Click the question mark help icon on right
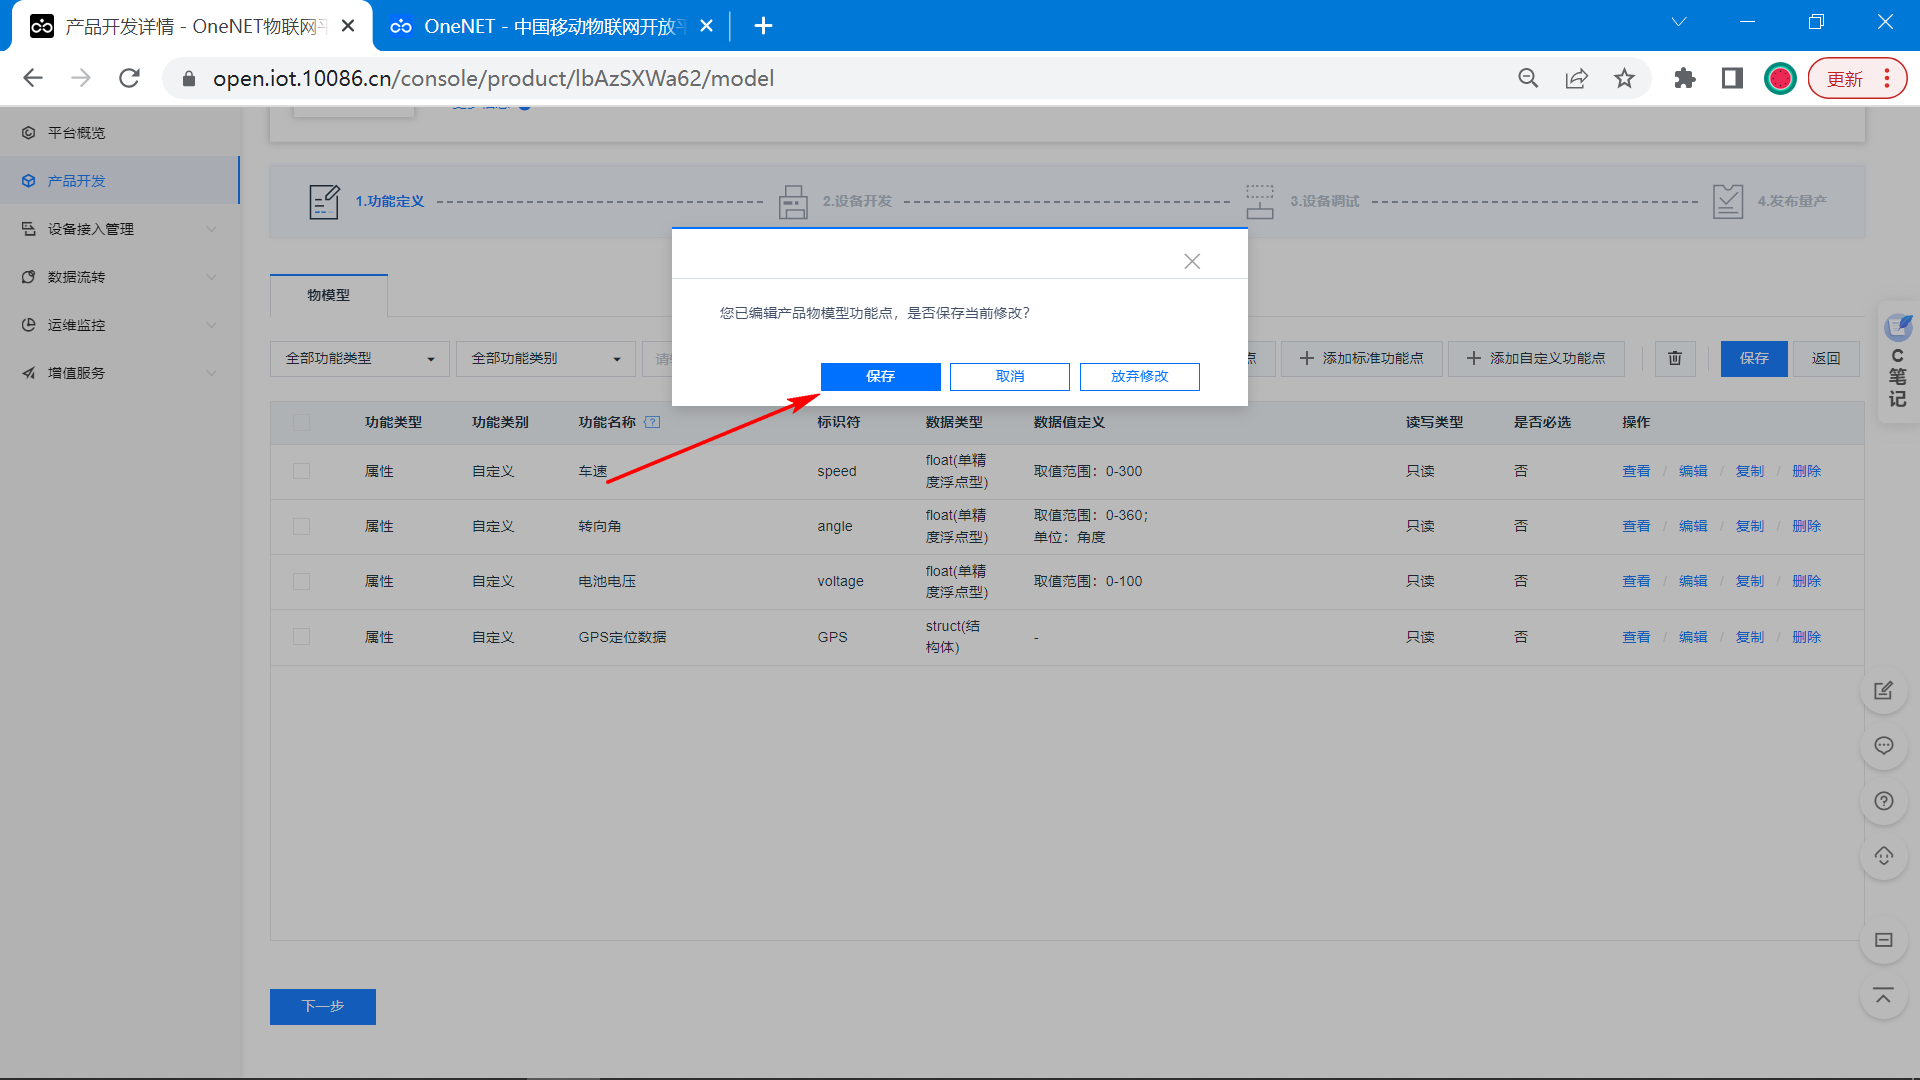This screenshot has height=1080, width=1920. (1883, 801)
